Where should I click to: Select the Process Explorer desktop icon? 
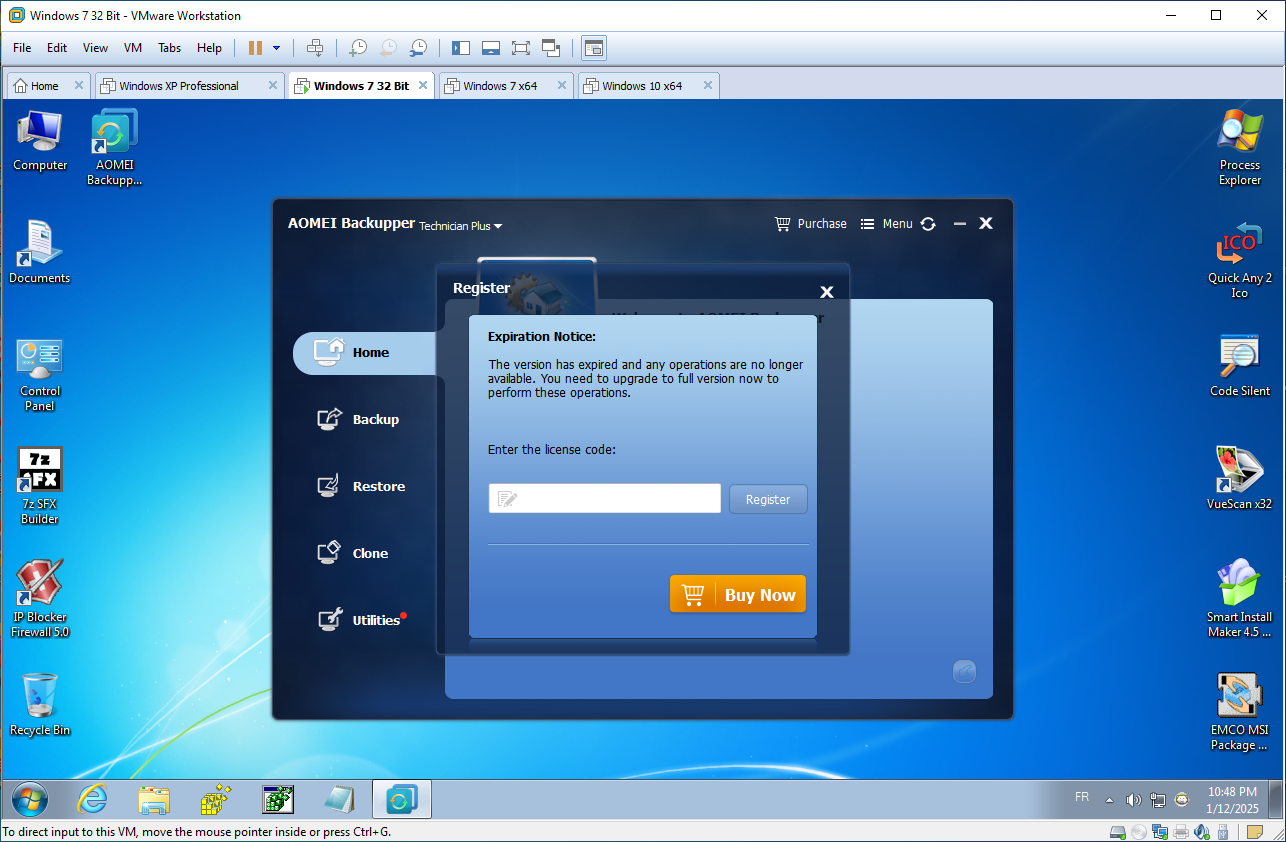pos(1240,148)
